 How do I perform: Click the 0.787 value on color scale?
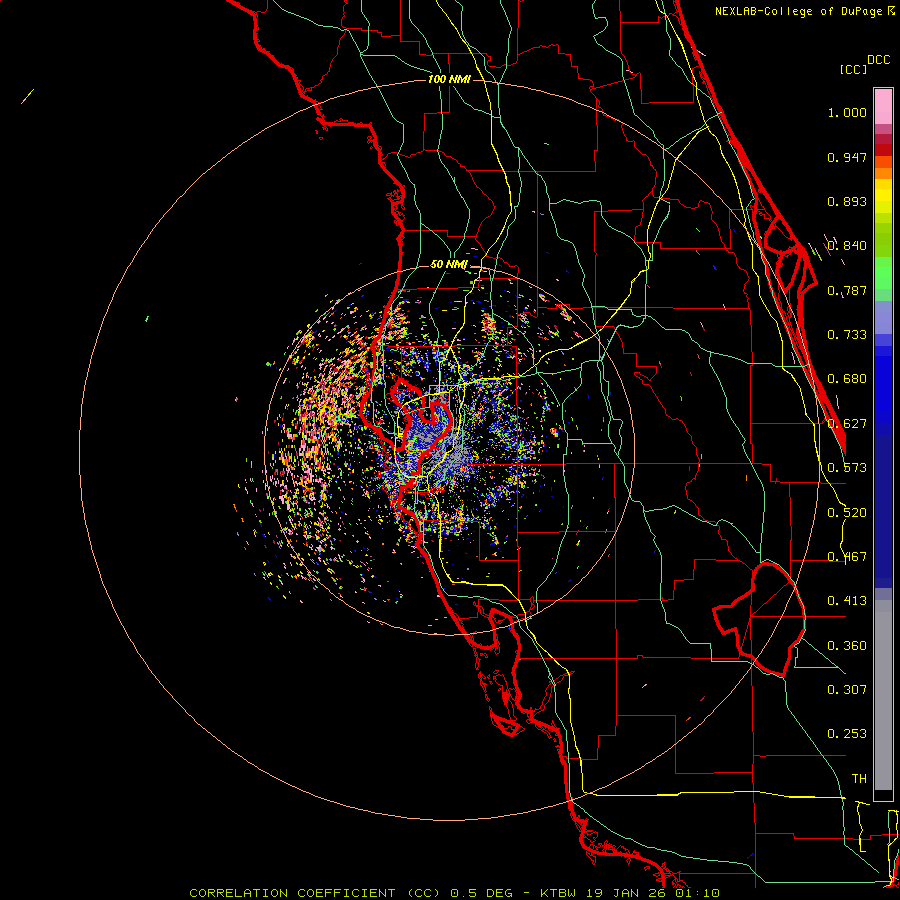pos(847,290)
